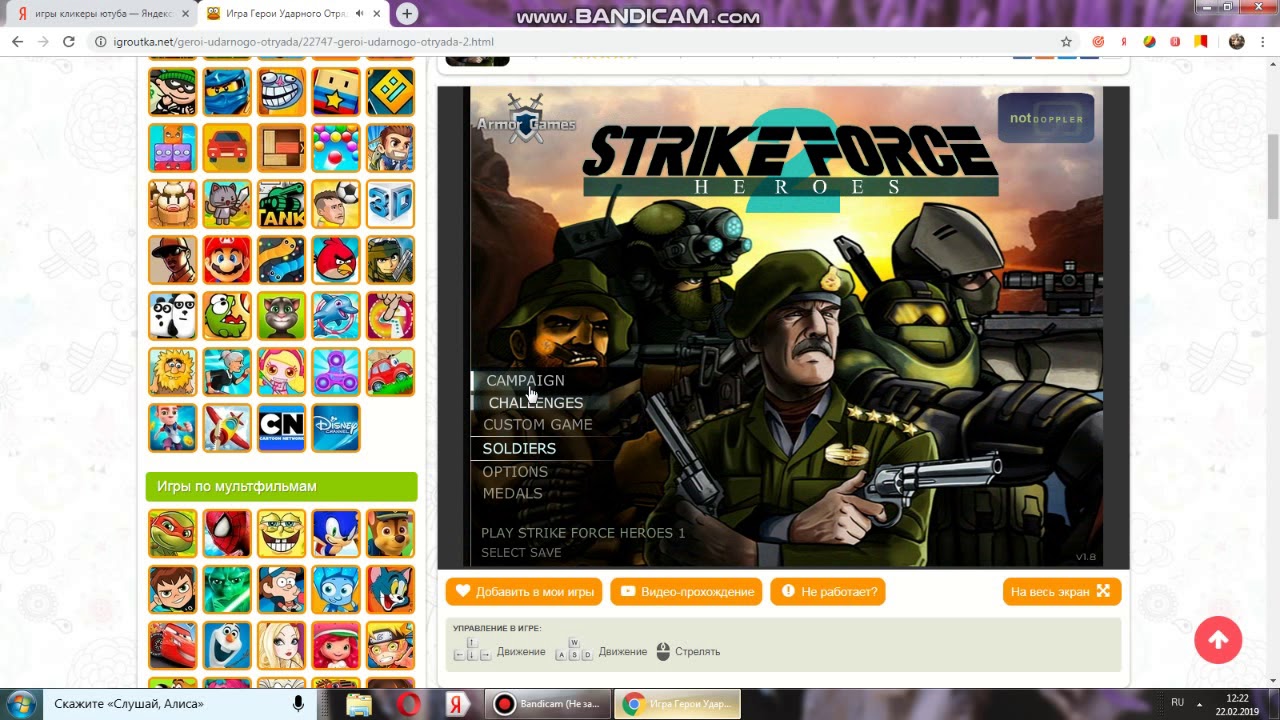Open the Geometry Dash game icon

click(390, 92)
